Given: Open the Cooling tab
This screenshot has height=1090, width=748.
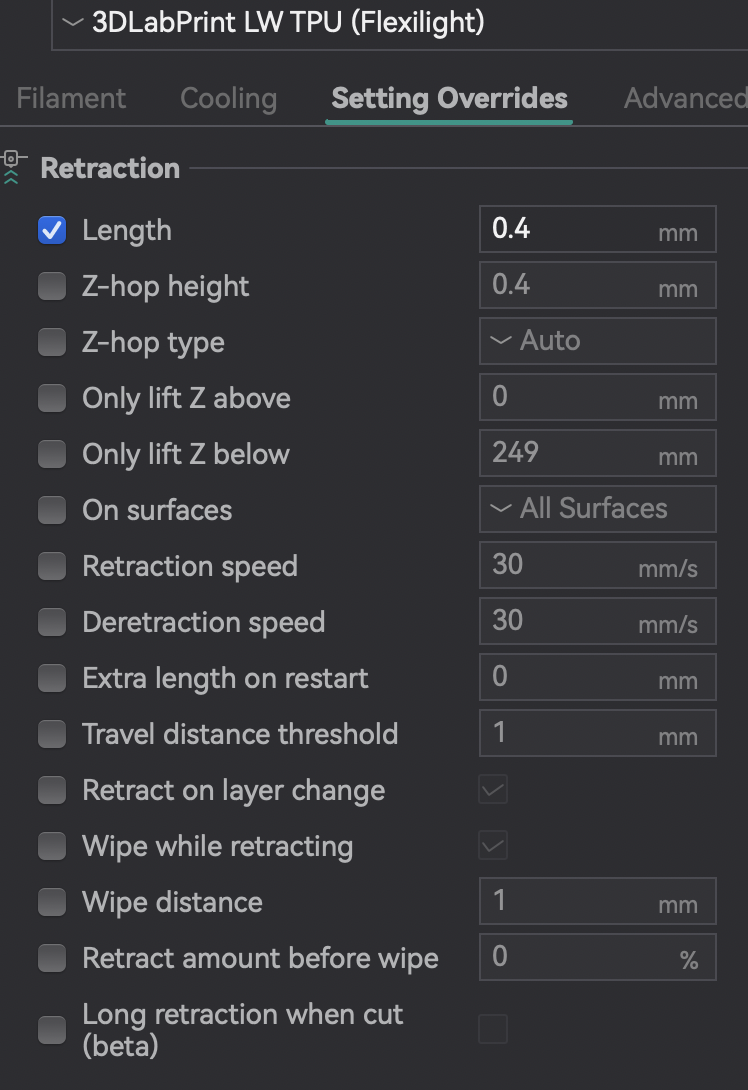Looking at the screenshot, I should (x=228, y=98).
